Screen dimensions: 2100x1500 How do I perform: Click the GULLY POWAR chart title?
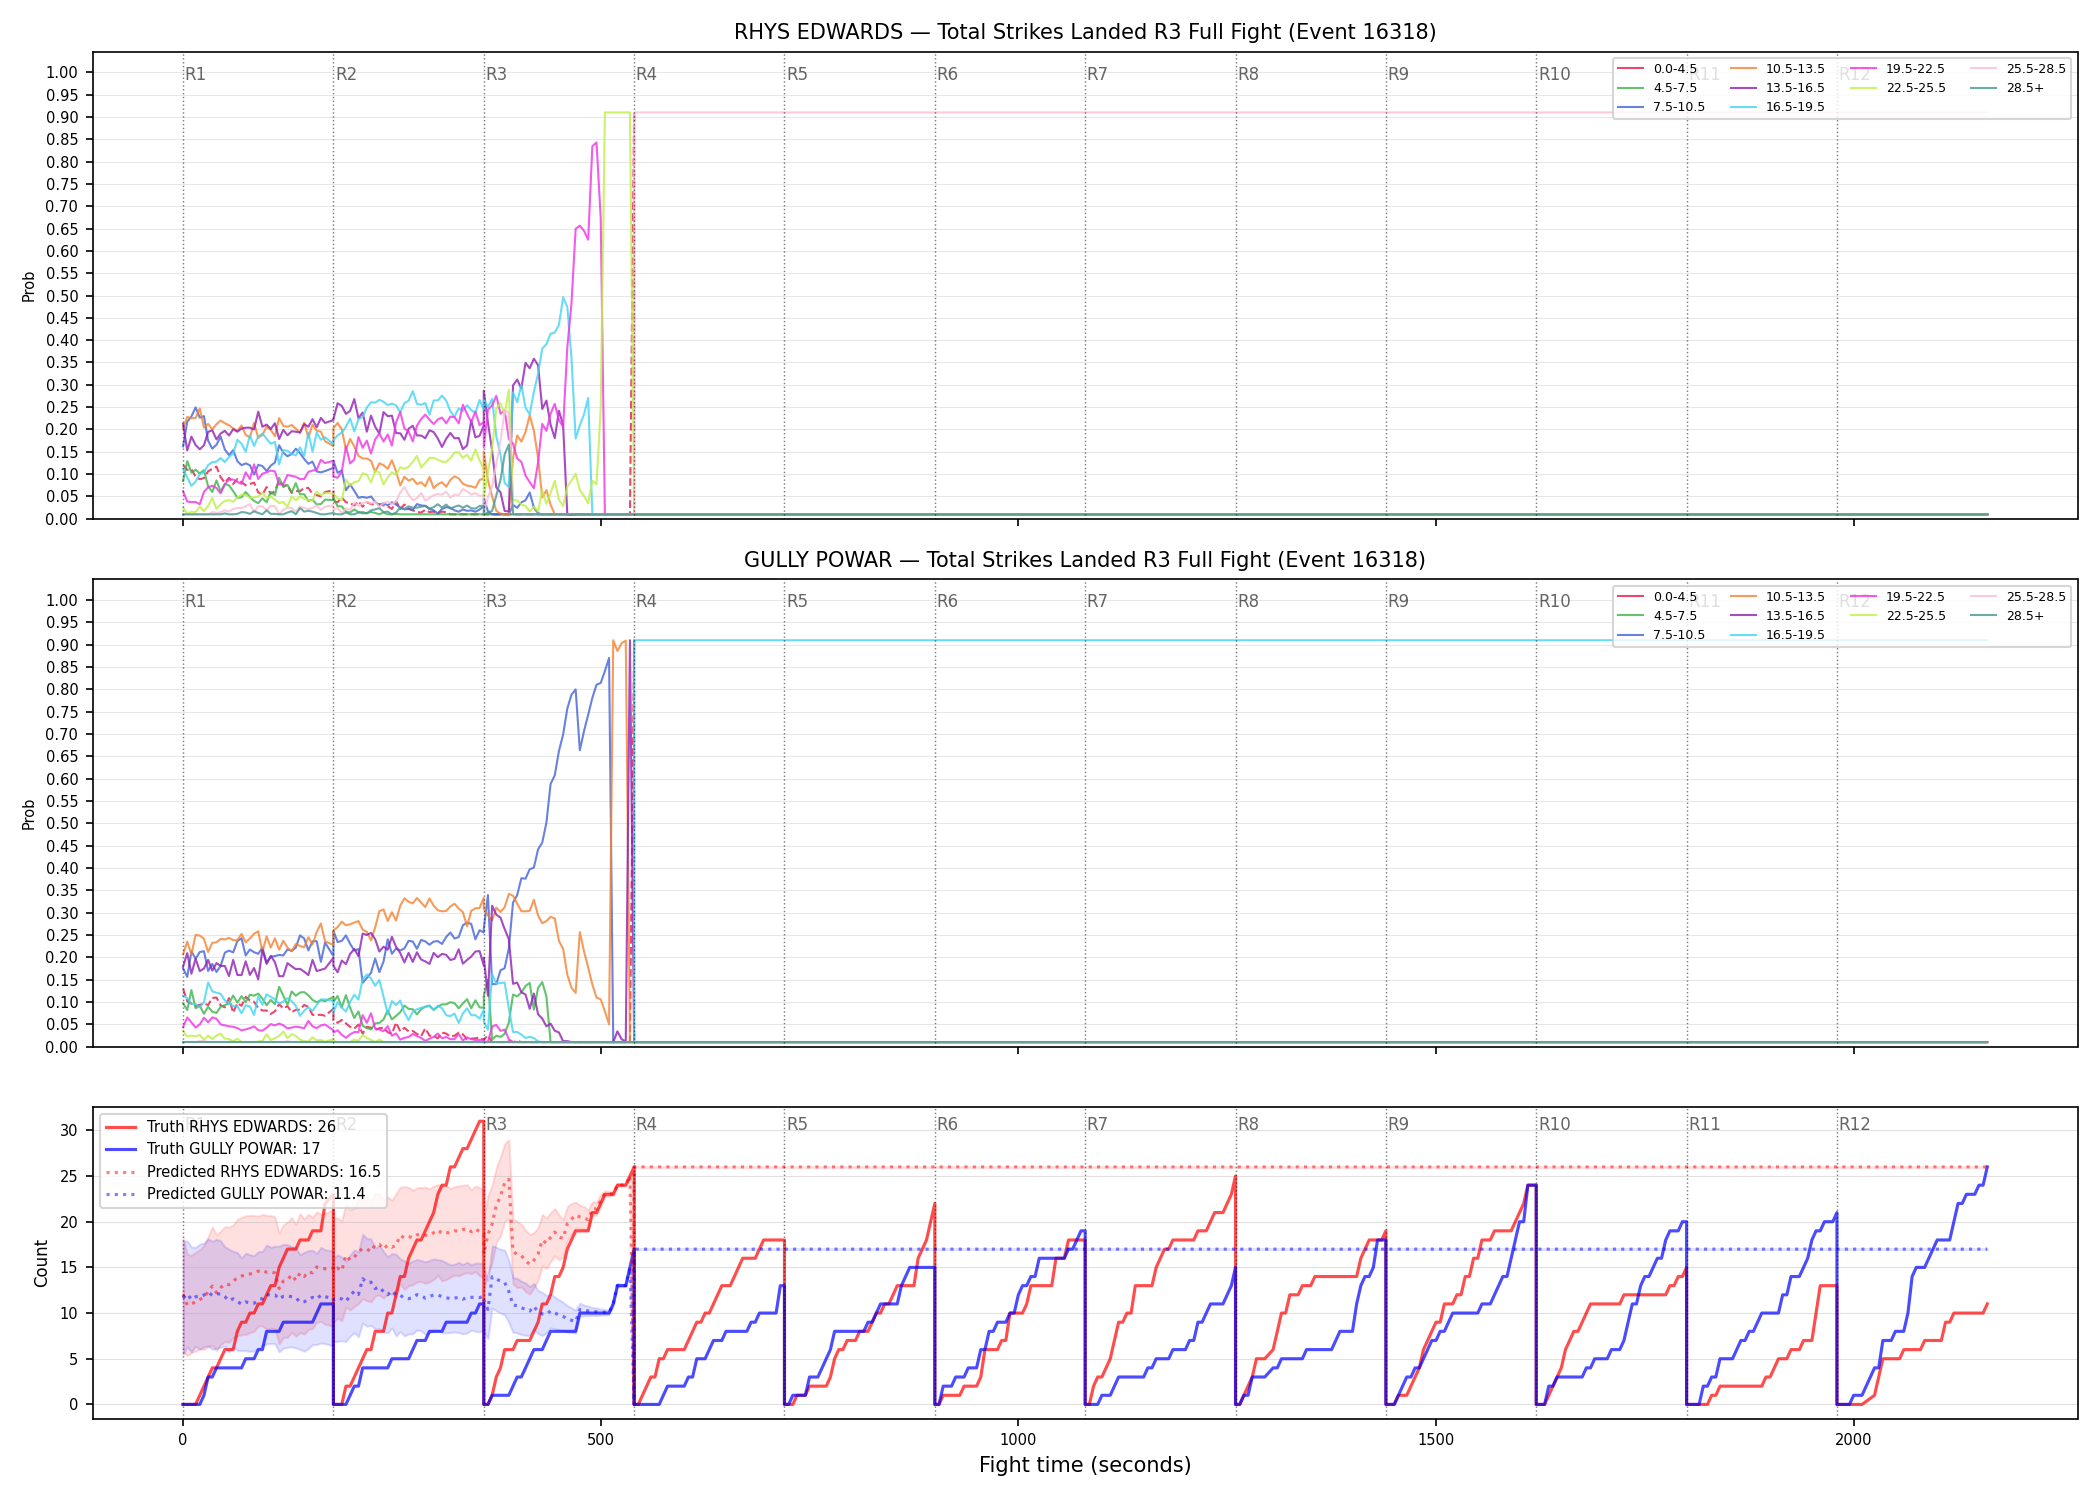tap(1085, 560)
